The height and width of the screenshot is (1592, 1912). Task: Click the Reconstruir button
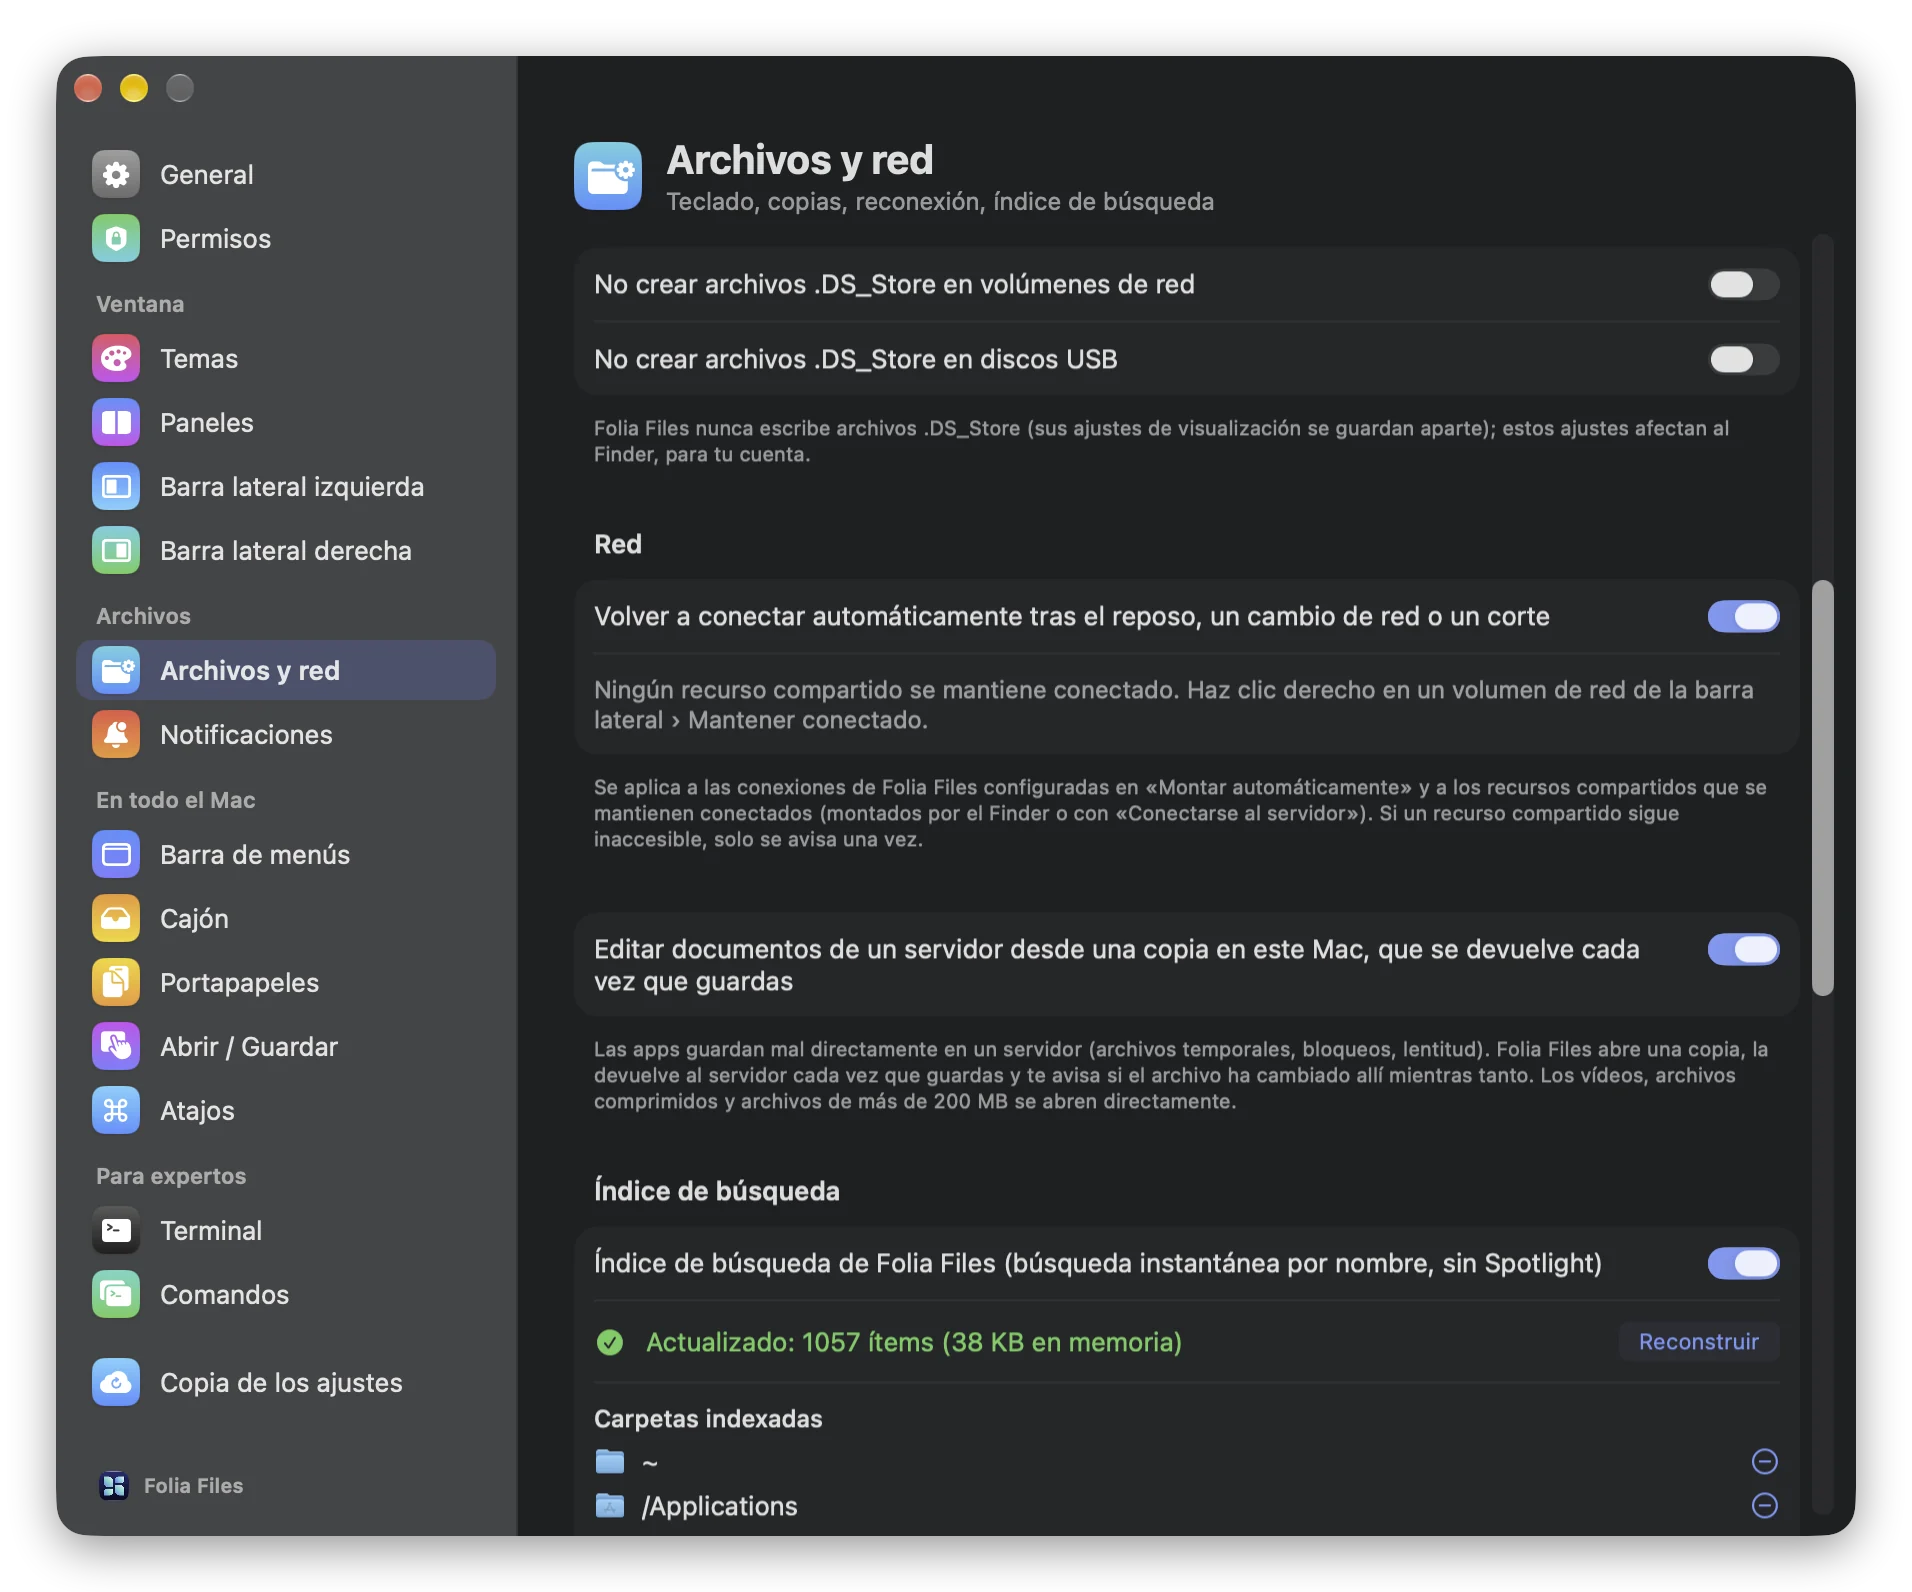tap(1698, 1342)
